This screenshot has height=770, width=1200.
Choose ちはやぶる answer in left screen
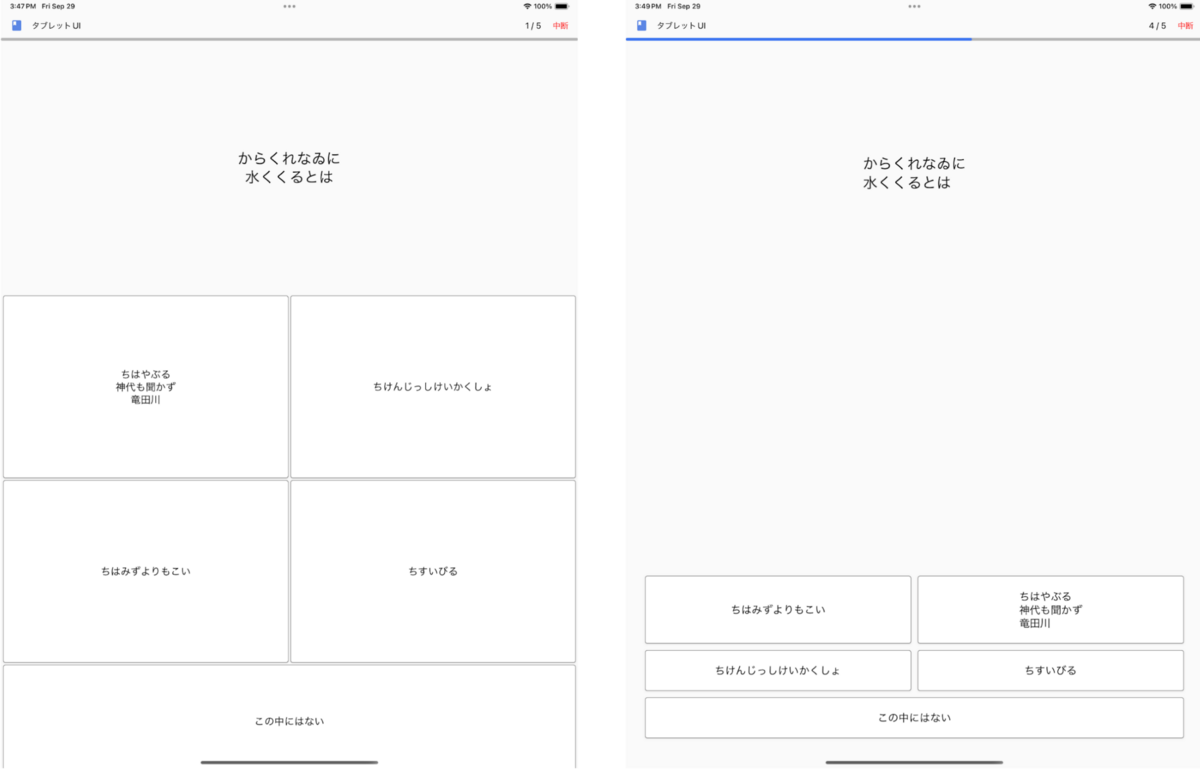click(146, 387)
